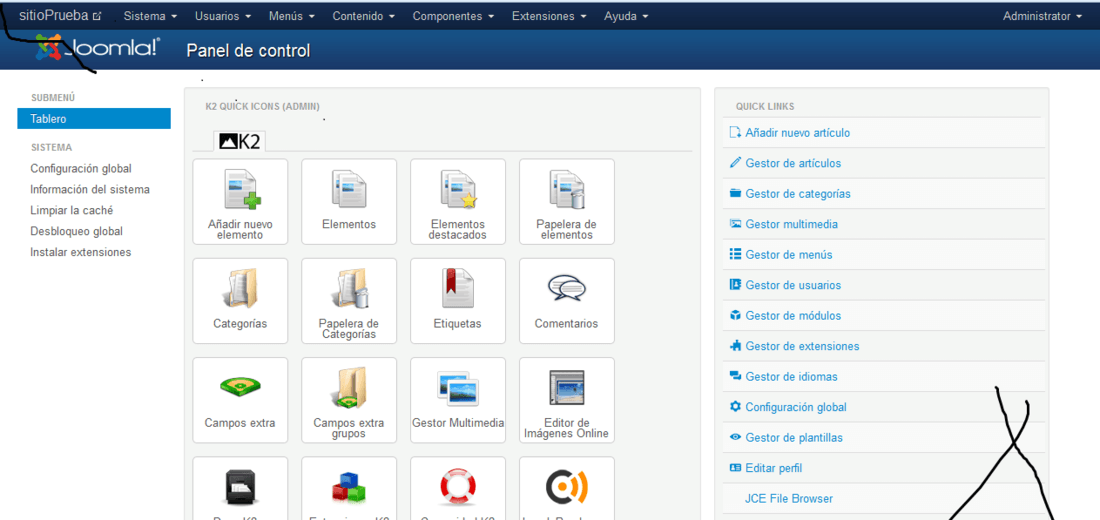Image resolution: width=1100 pixels, height=520 pixels.
Task: Open Instalar extensiones in sidebar
Action: (81, 252)
